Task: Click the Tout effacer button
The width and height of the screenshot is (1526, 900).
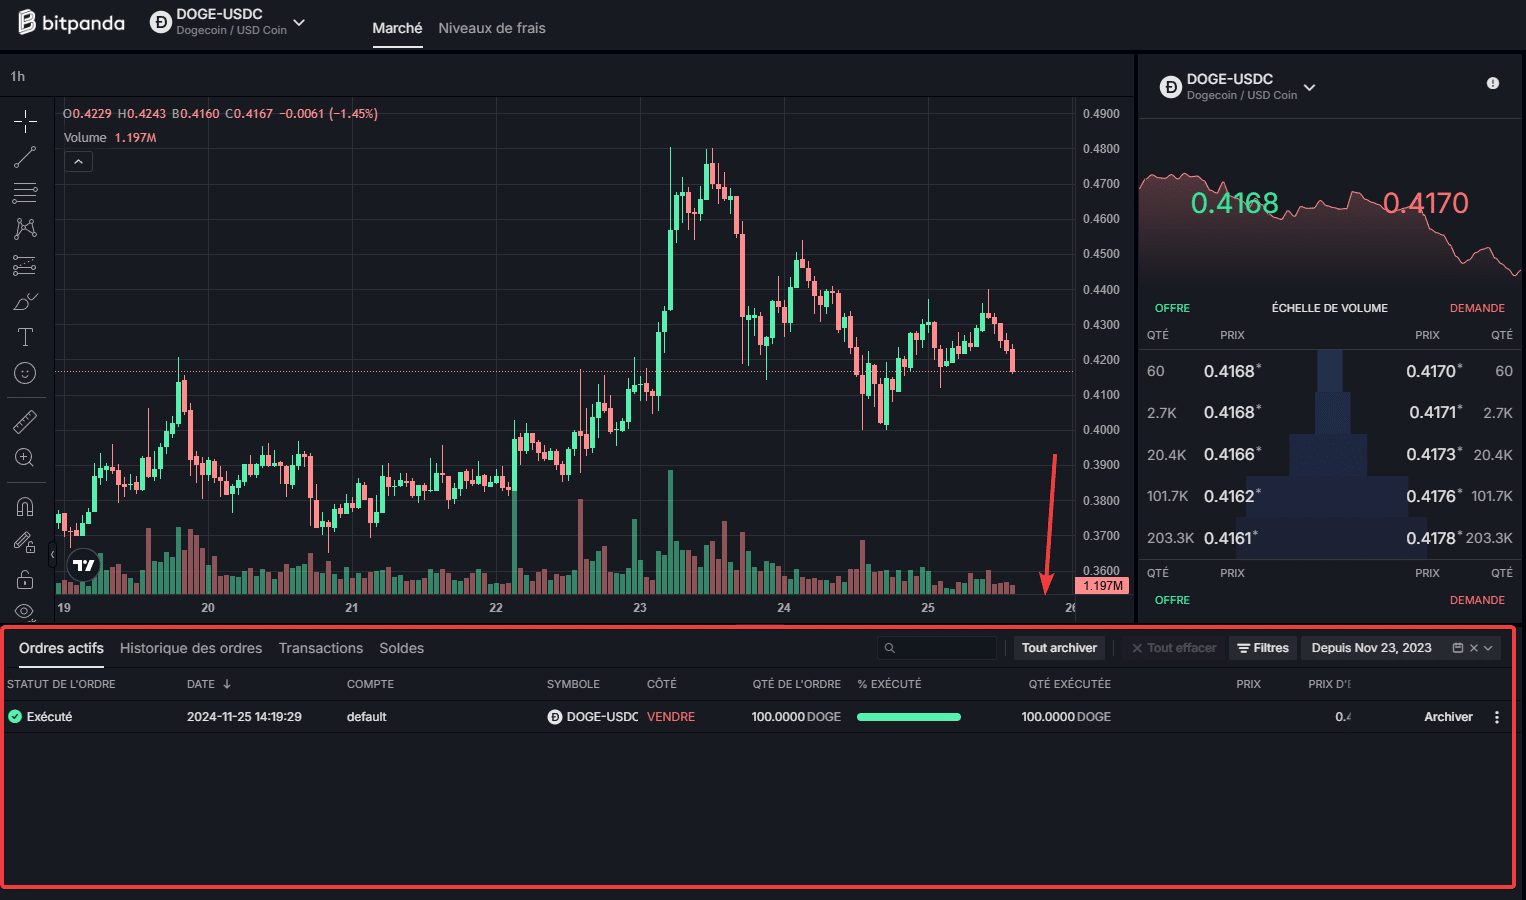Action: (x=1174, y=648)
